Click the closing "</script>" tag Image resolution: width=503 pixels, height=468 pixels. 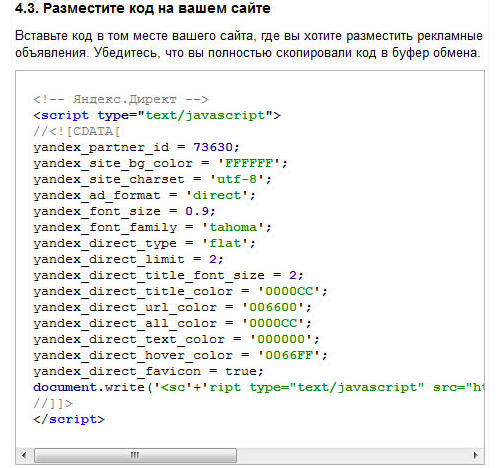point(69,419)
